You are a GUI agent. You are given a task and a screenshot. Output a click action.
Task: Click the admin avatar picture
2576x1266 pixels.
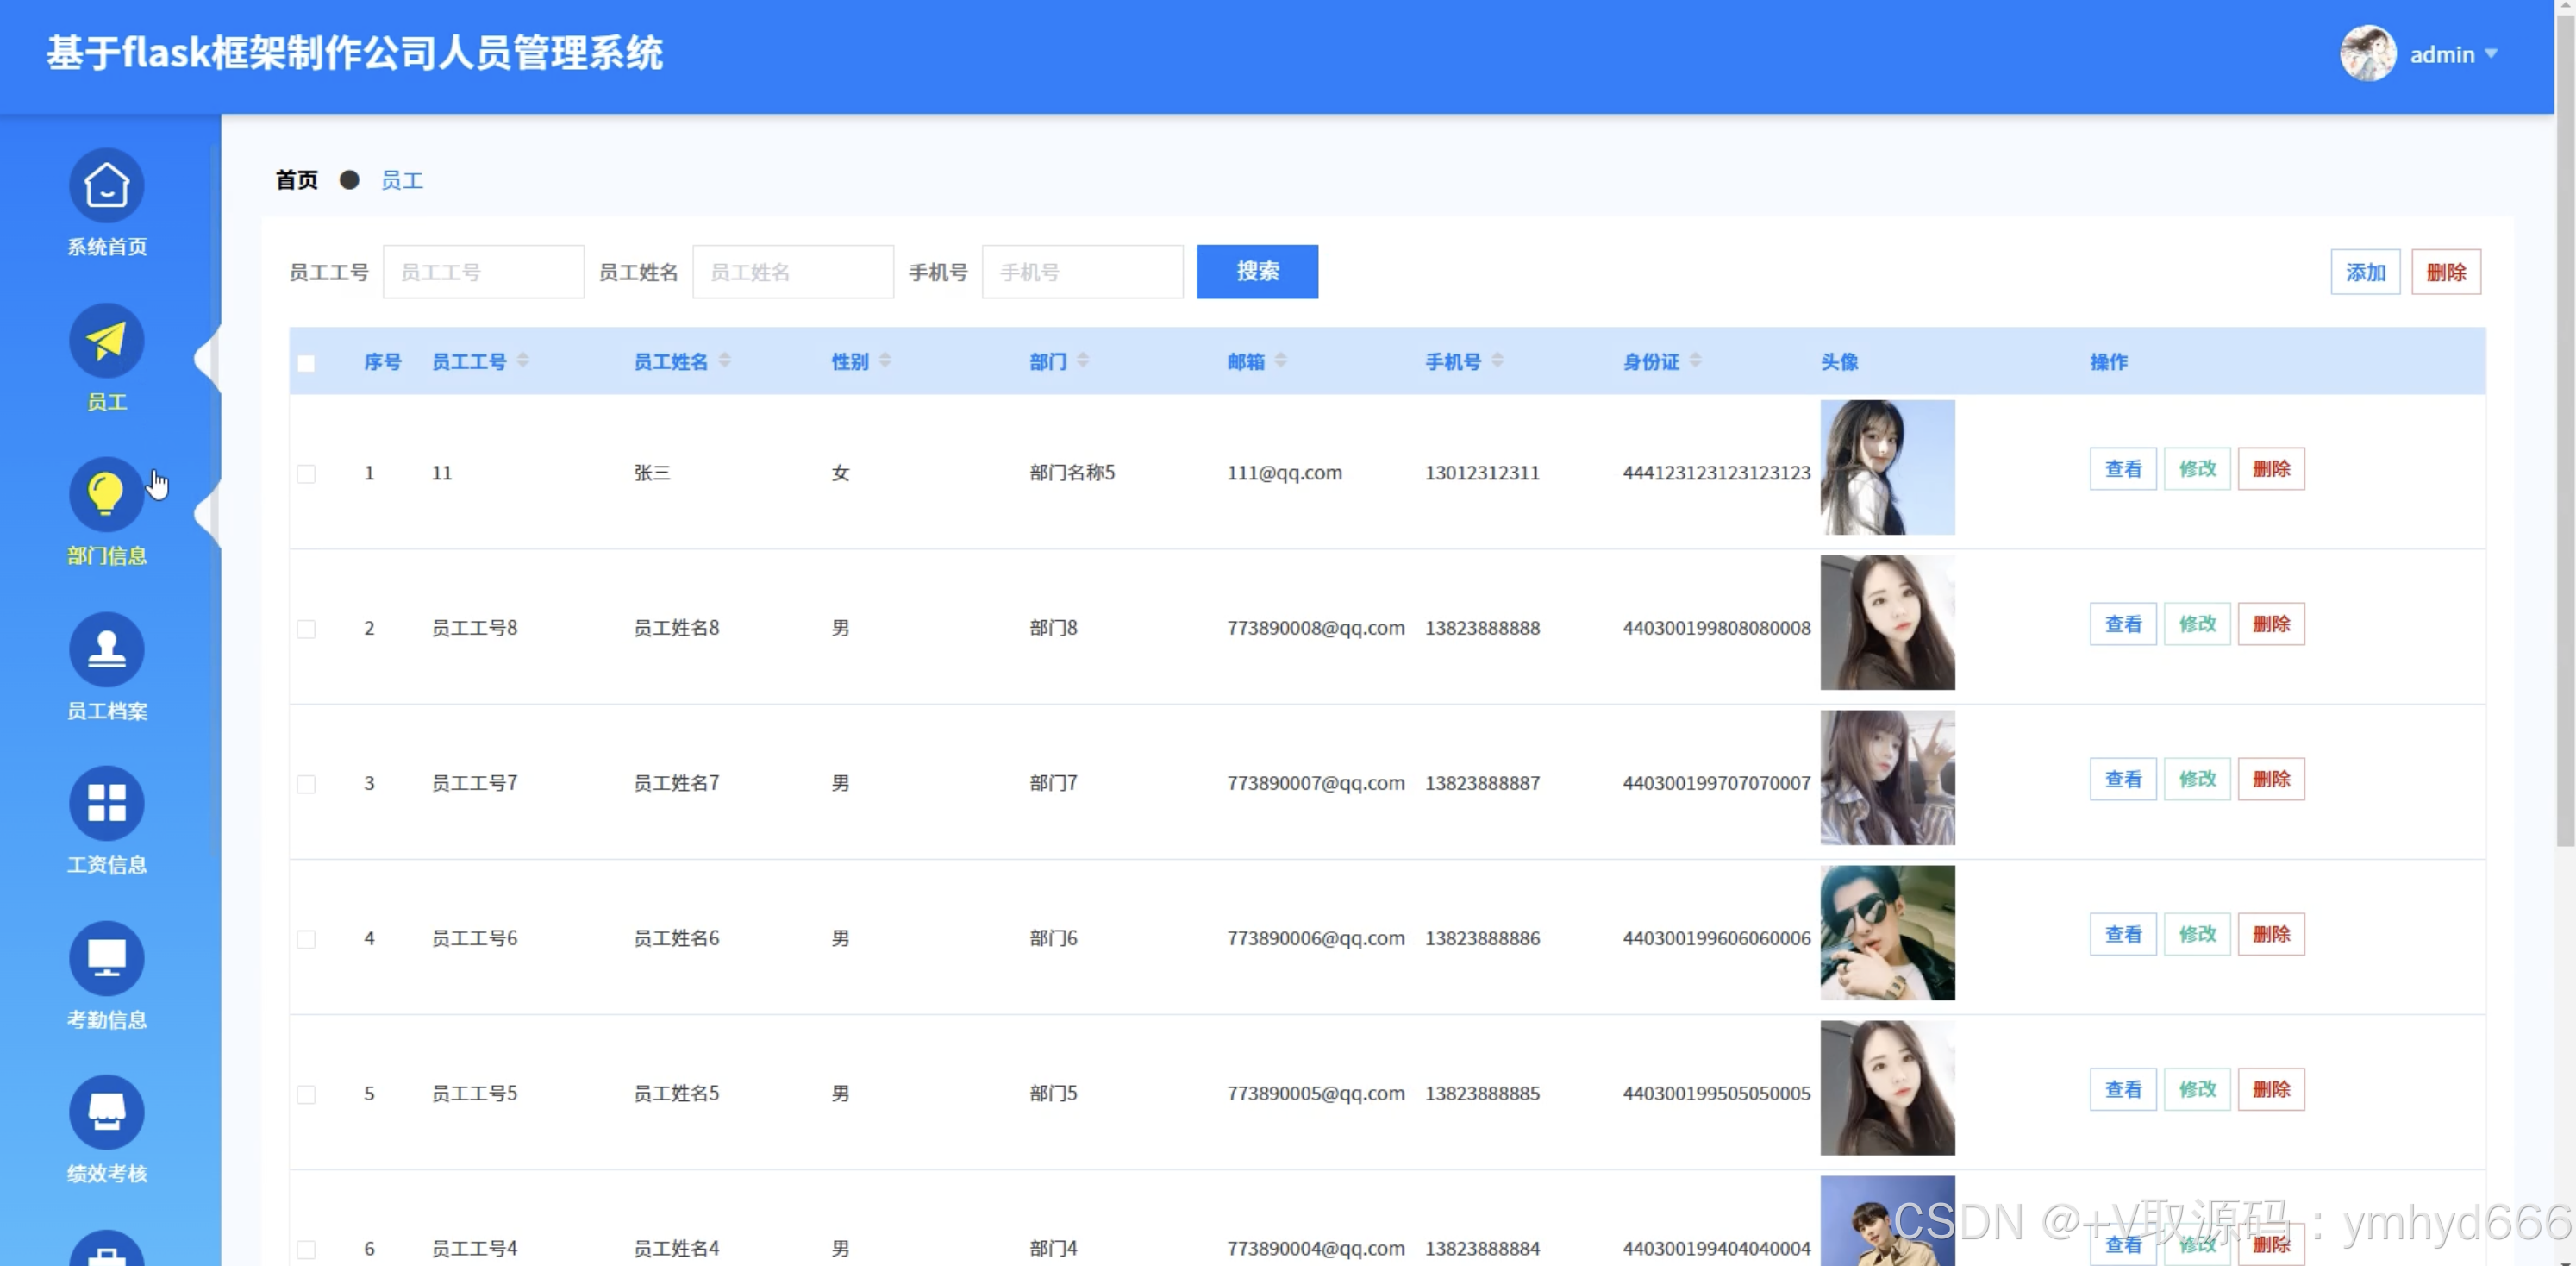[2367, 54]
